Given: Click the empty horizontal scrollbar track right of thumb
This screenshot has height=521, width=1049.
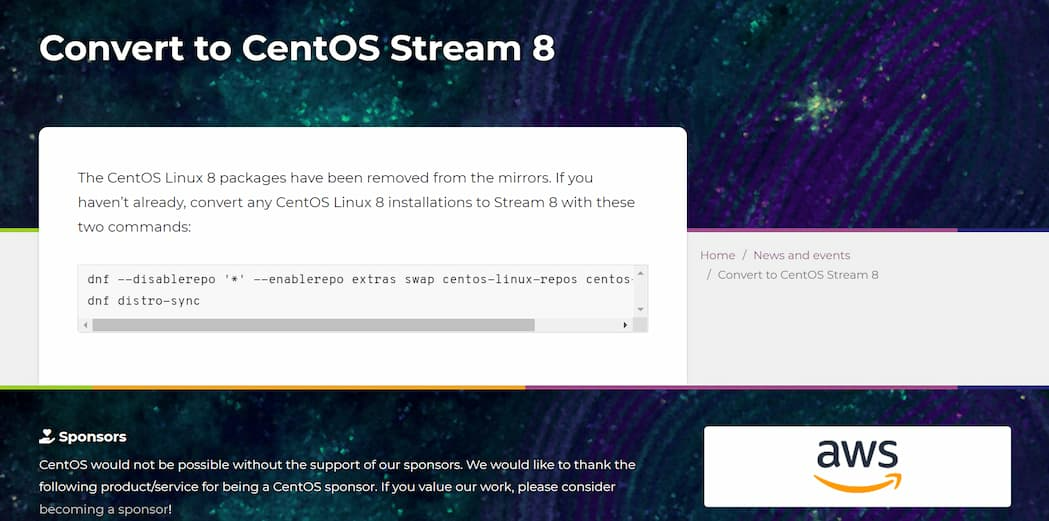Looking at the screenshot, I should (577, 325).
